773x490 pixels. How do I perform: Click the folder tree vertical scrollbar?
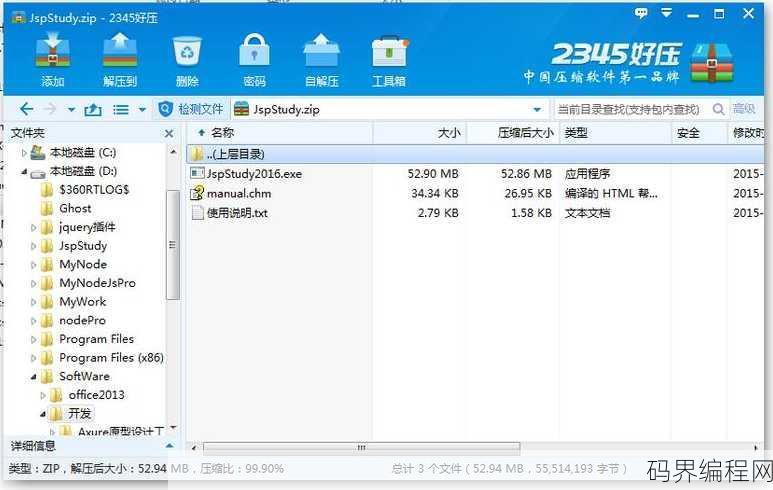tap(173, 245)
